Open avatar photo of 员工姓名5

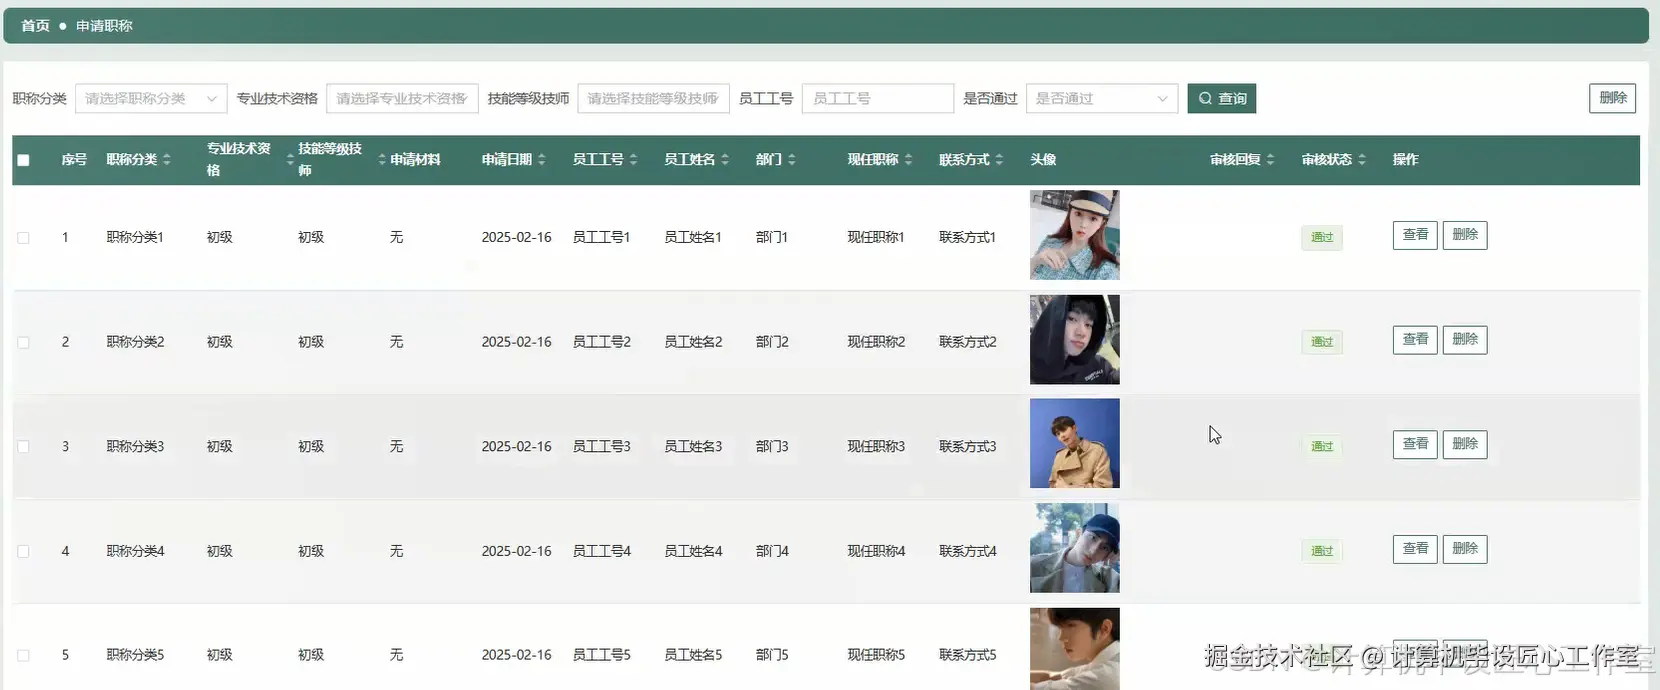pos(1075,649)
